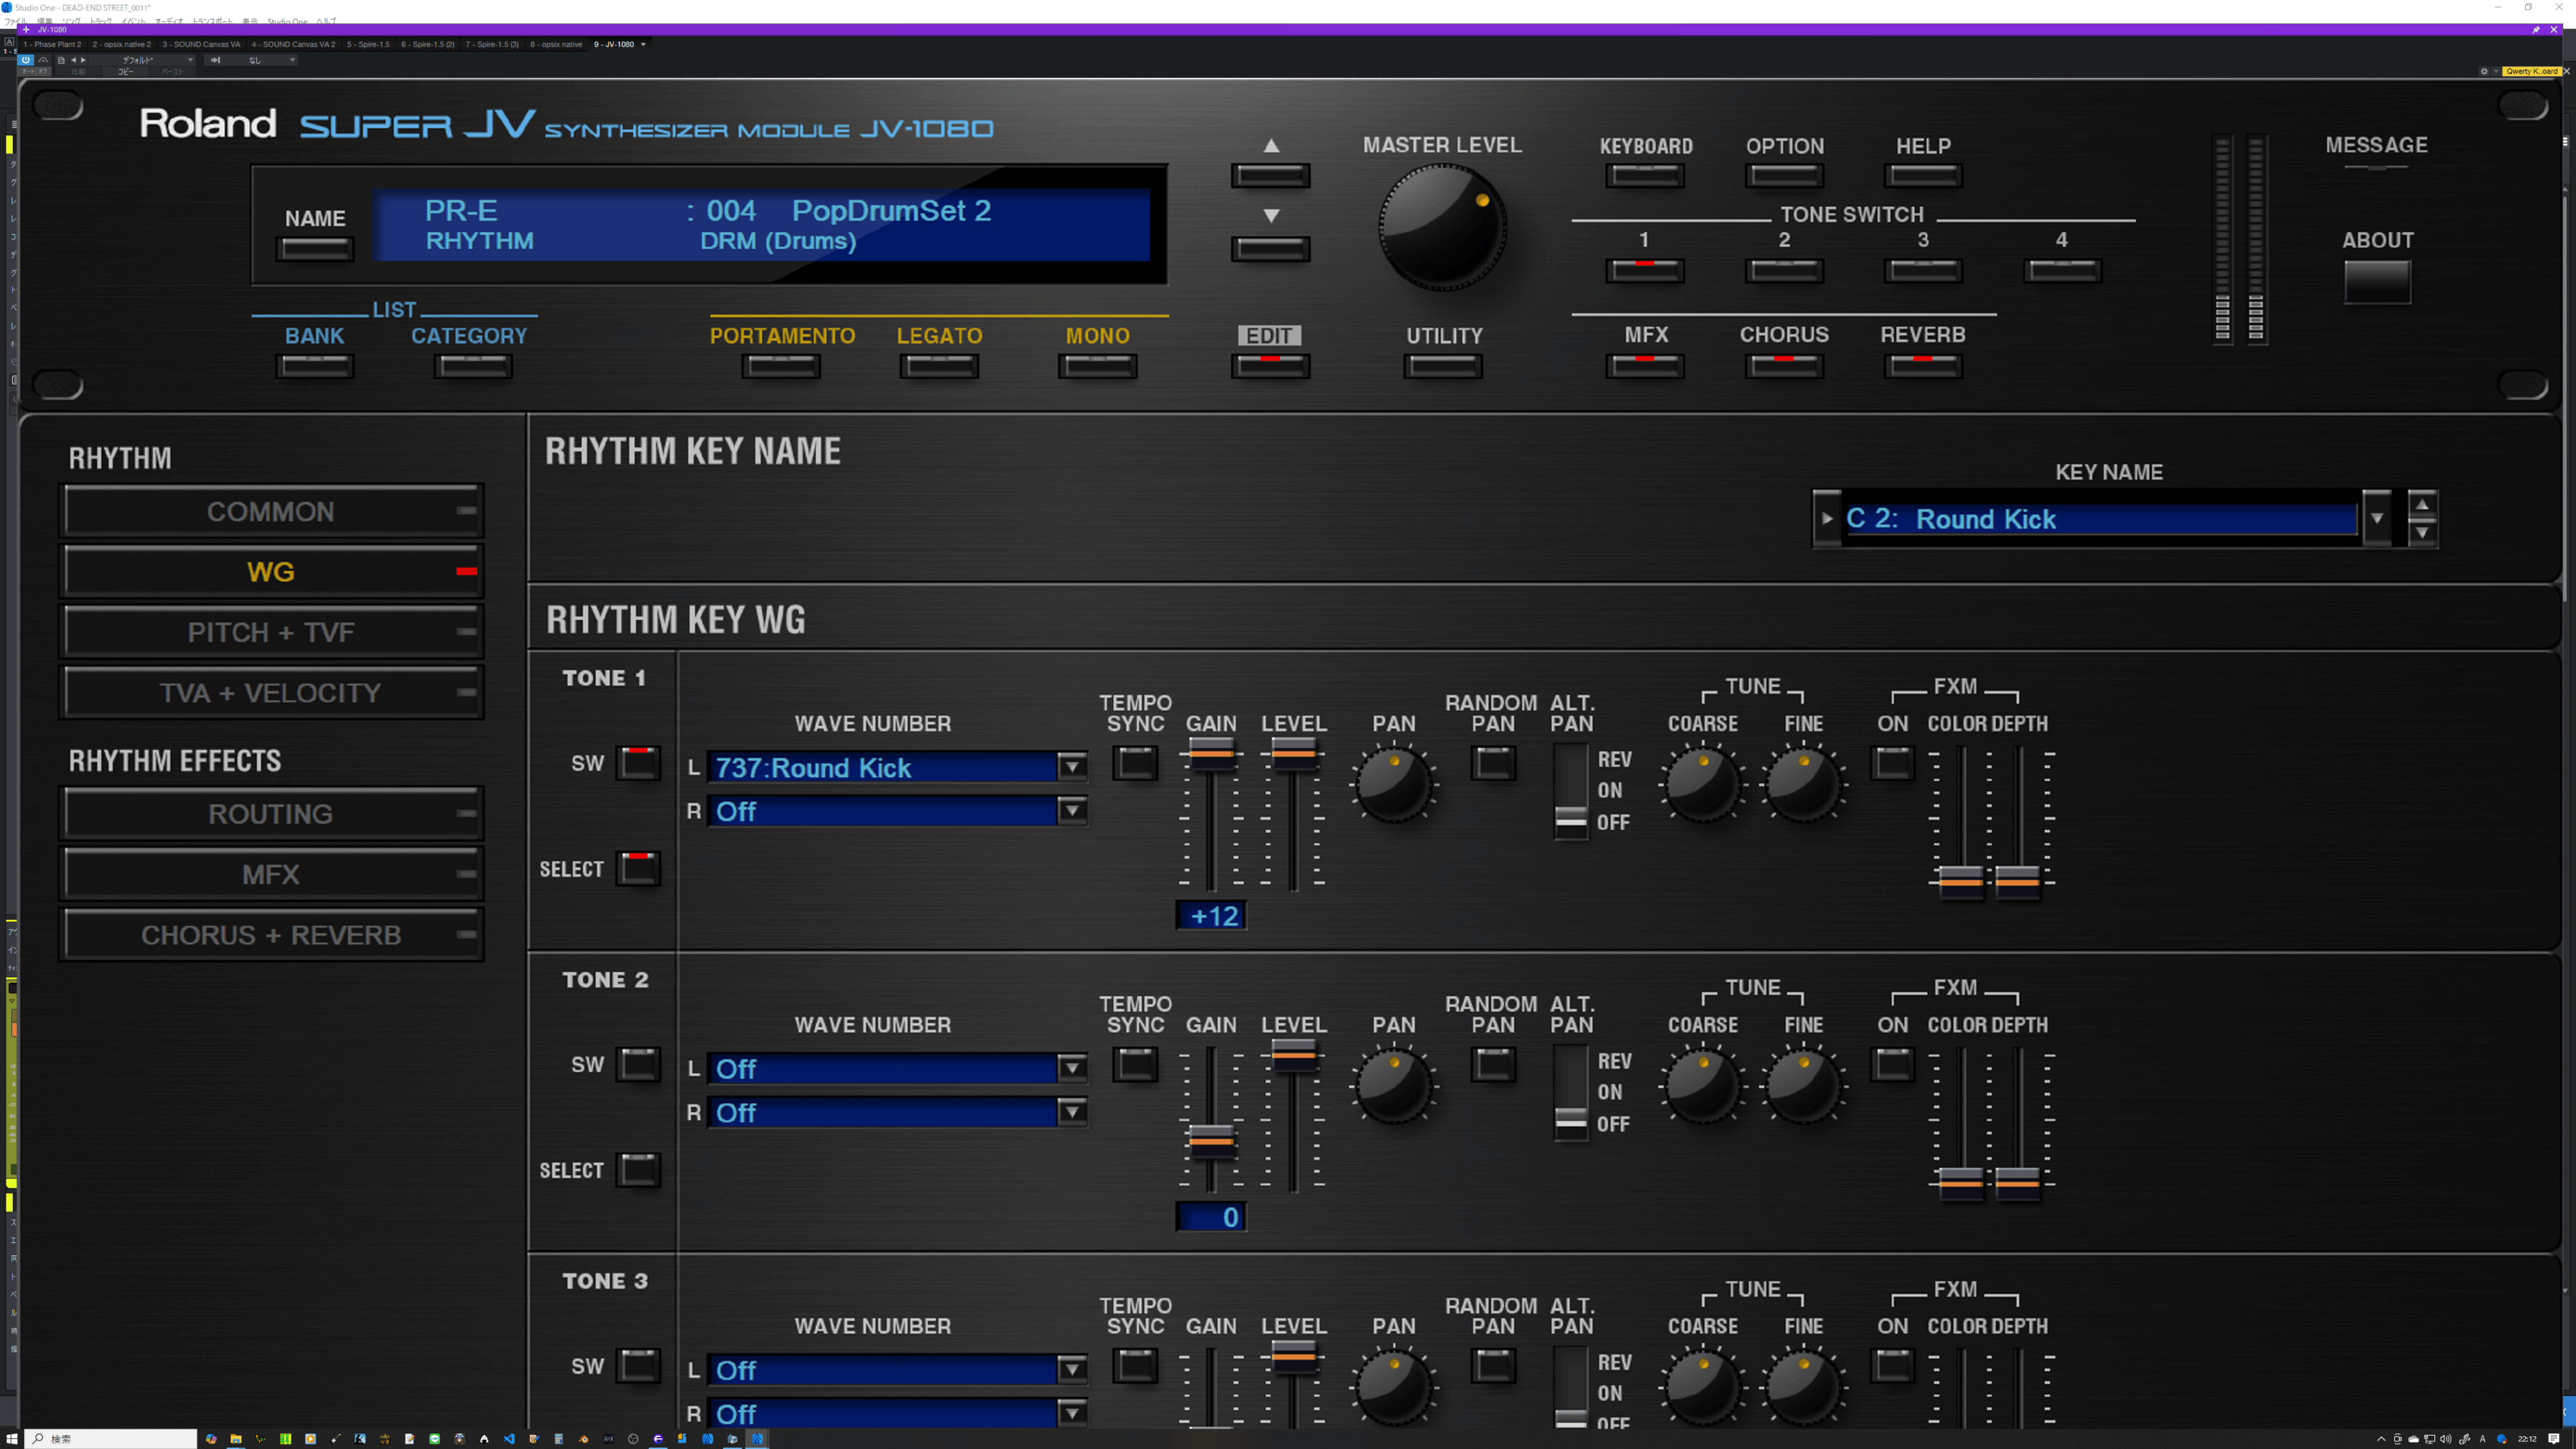Switch to 1 - Phase Plant 2 tab
2576x1449 pixels.
(x=52, y=44)
